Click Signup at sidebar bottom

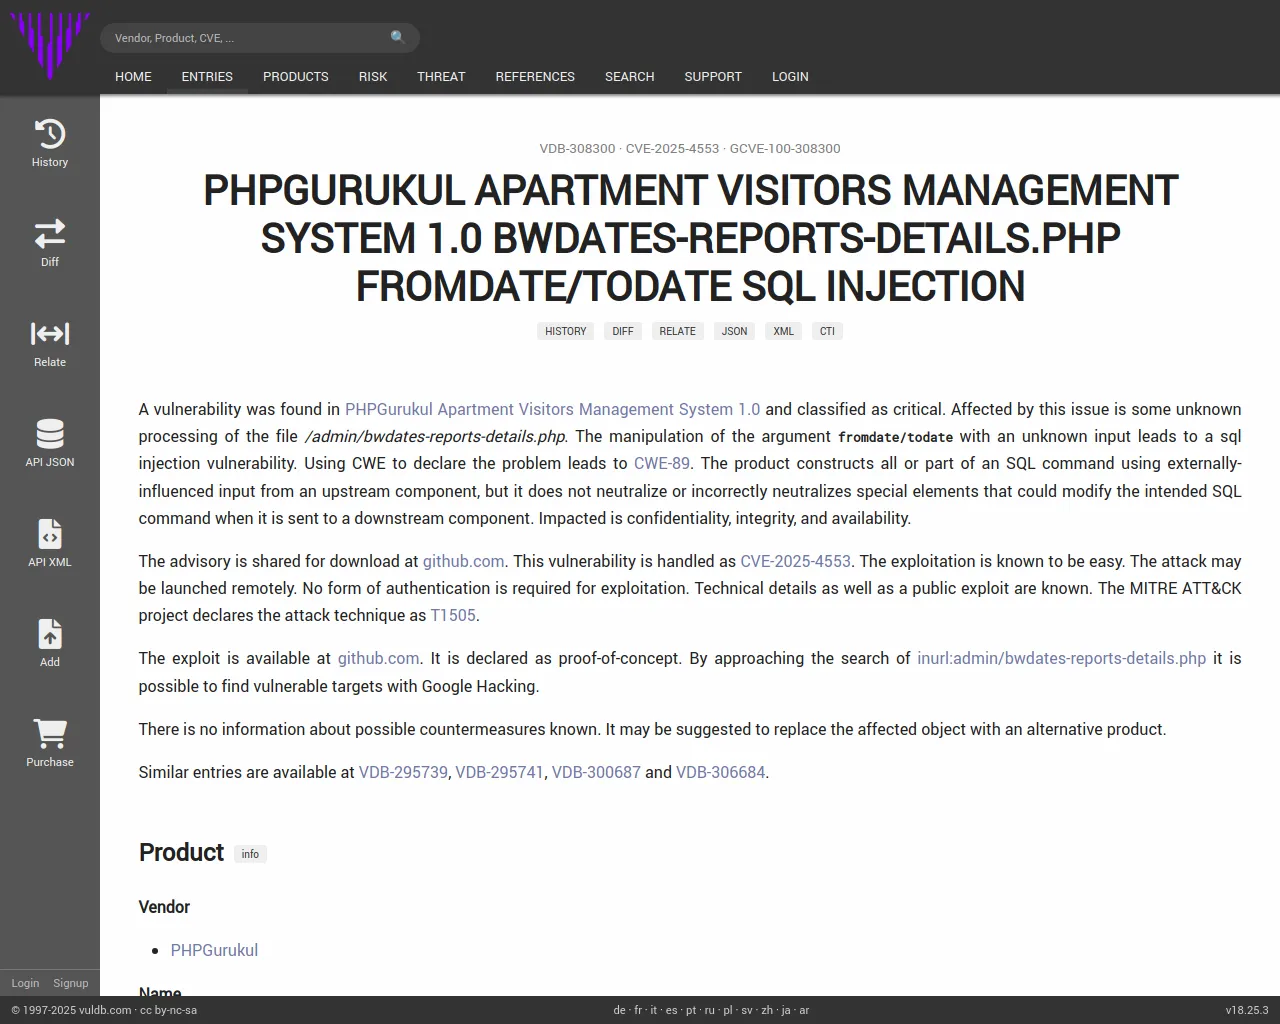70,983
